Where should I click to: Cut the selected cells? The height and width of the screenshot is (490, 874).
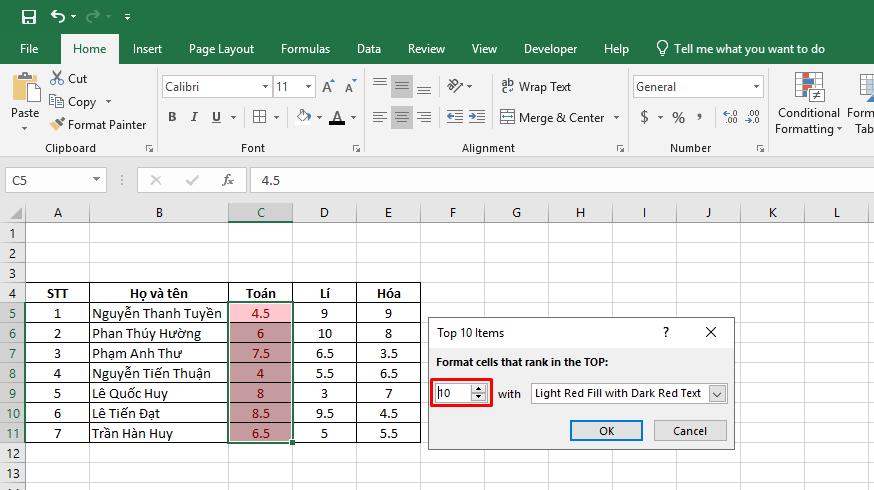click(69, 79)
